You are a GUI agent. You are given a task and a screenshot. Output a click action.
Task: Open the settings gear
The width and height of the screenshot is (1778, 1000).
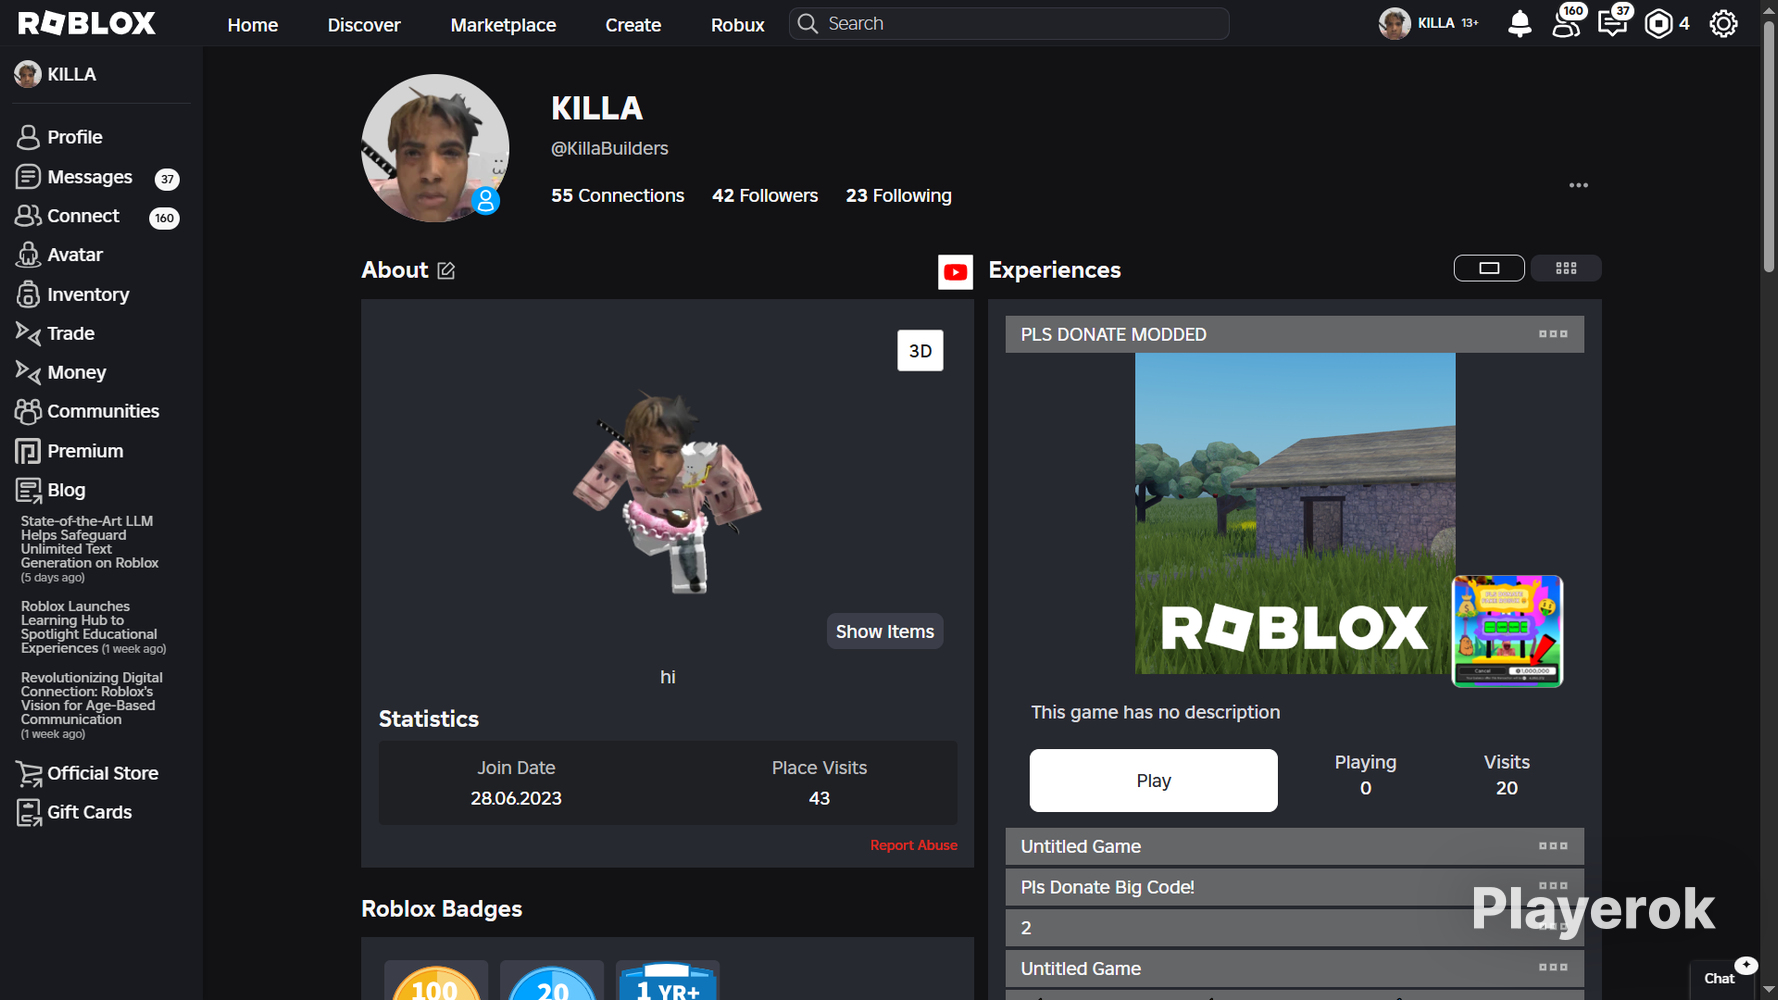coord(1723,23)
